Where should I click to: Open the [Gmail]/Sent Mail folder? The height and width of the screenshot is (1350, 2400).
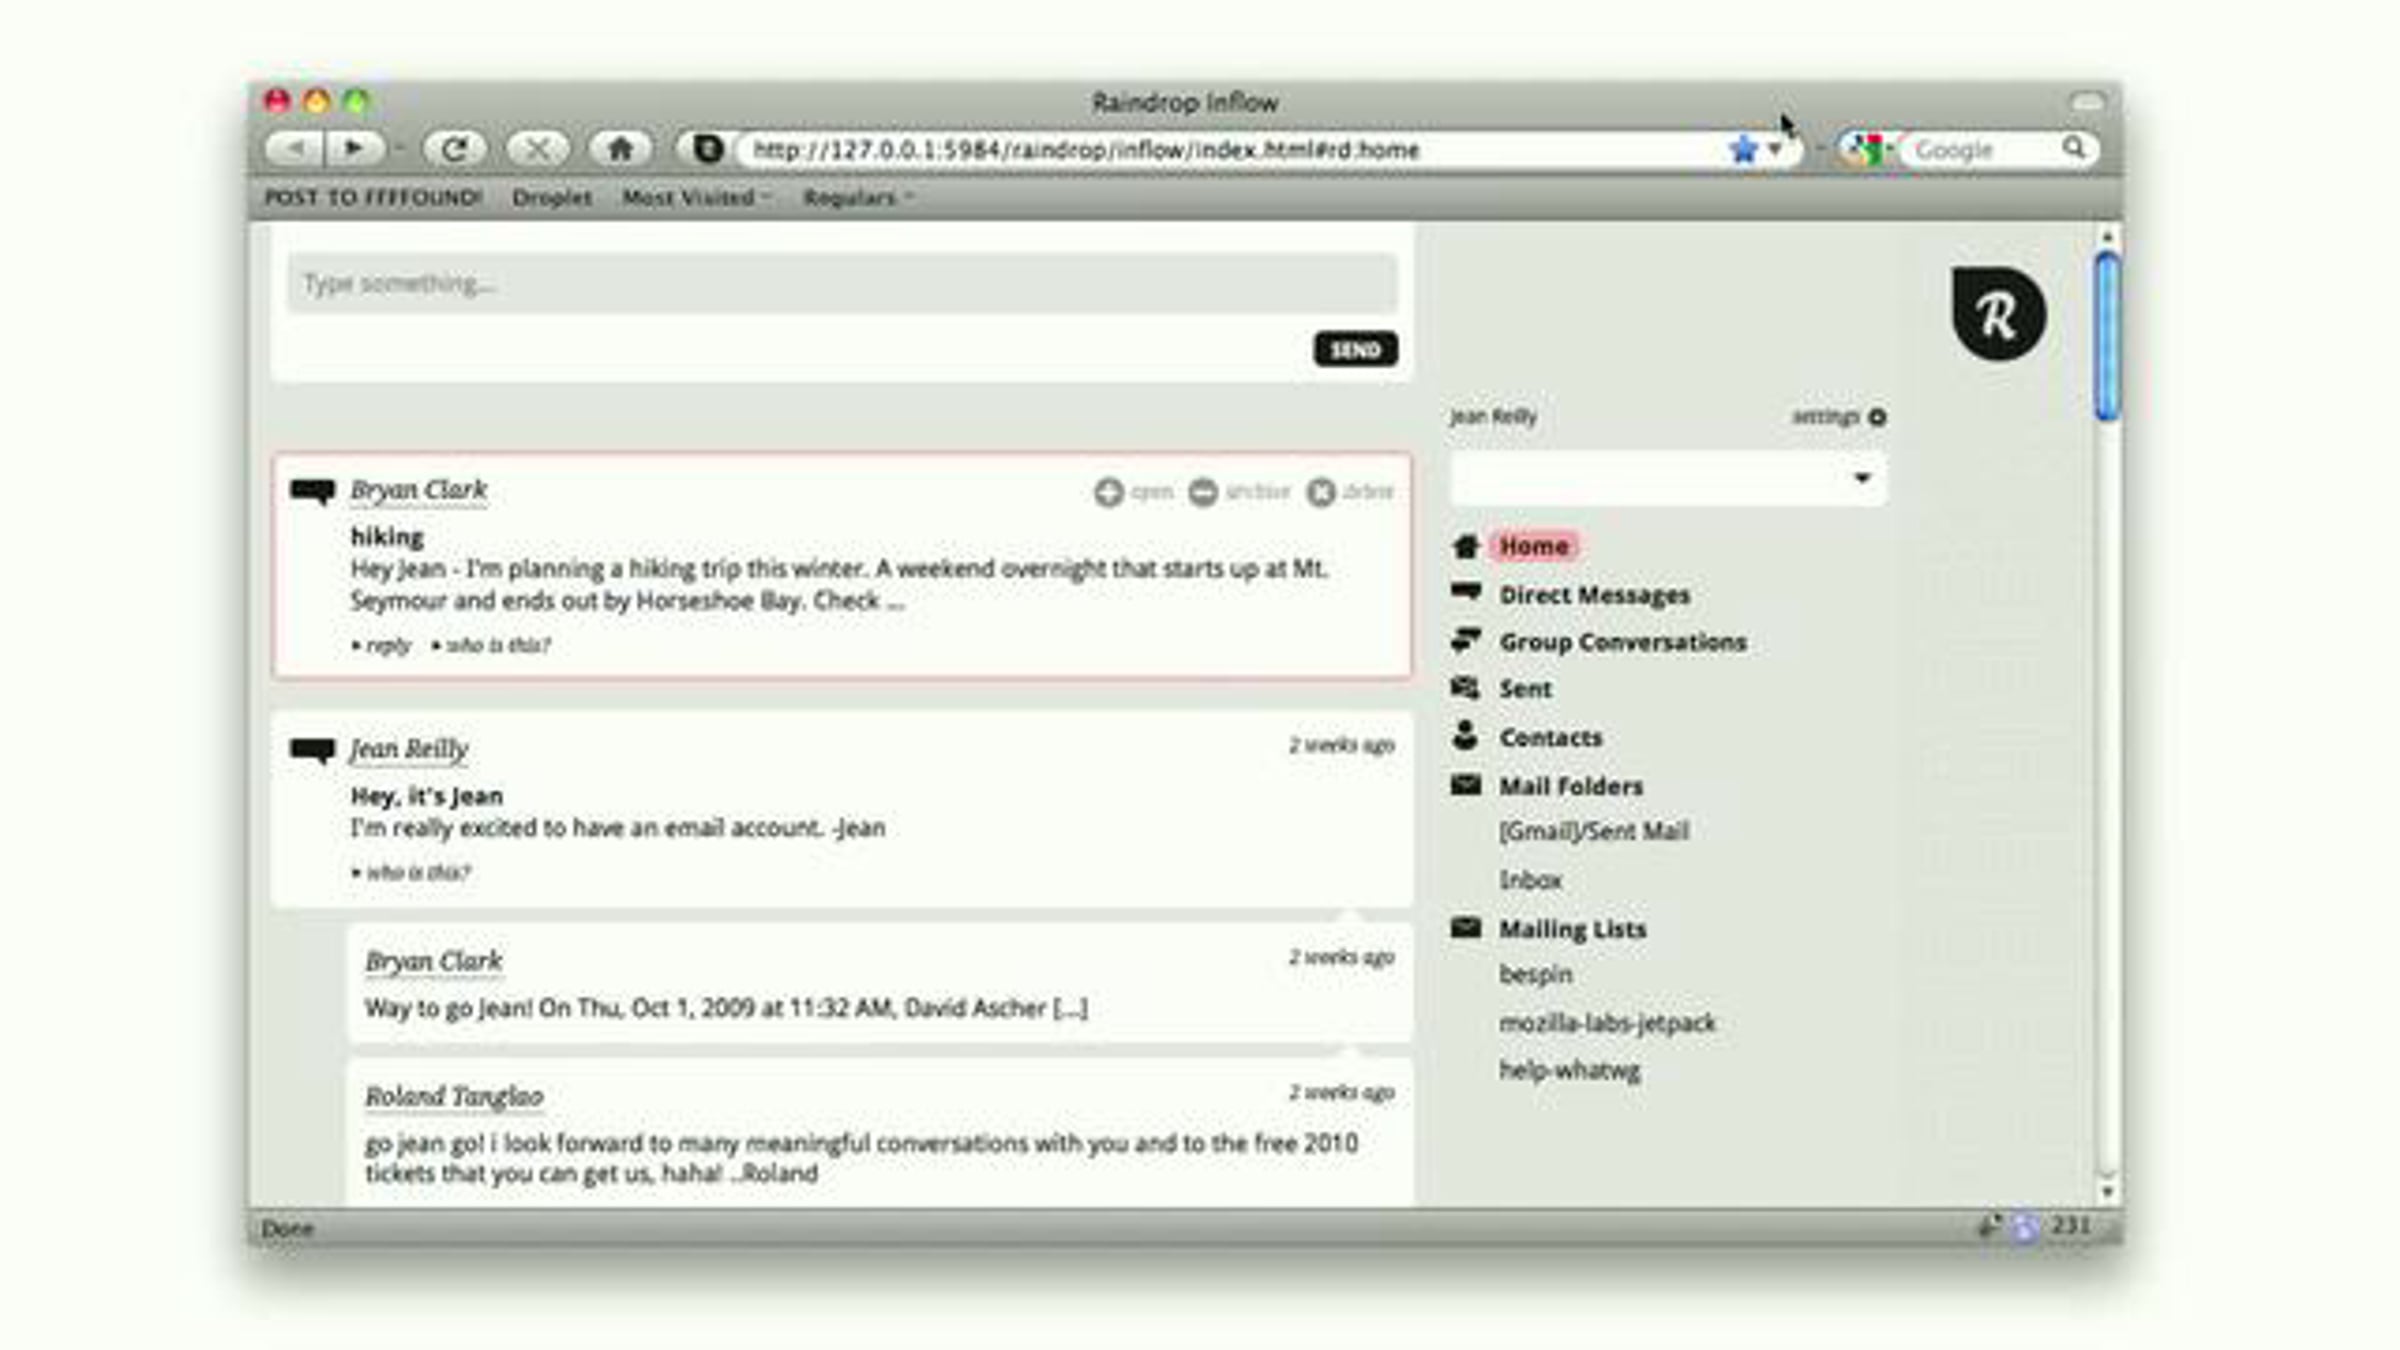click(1593, 831)
